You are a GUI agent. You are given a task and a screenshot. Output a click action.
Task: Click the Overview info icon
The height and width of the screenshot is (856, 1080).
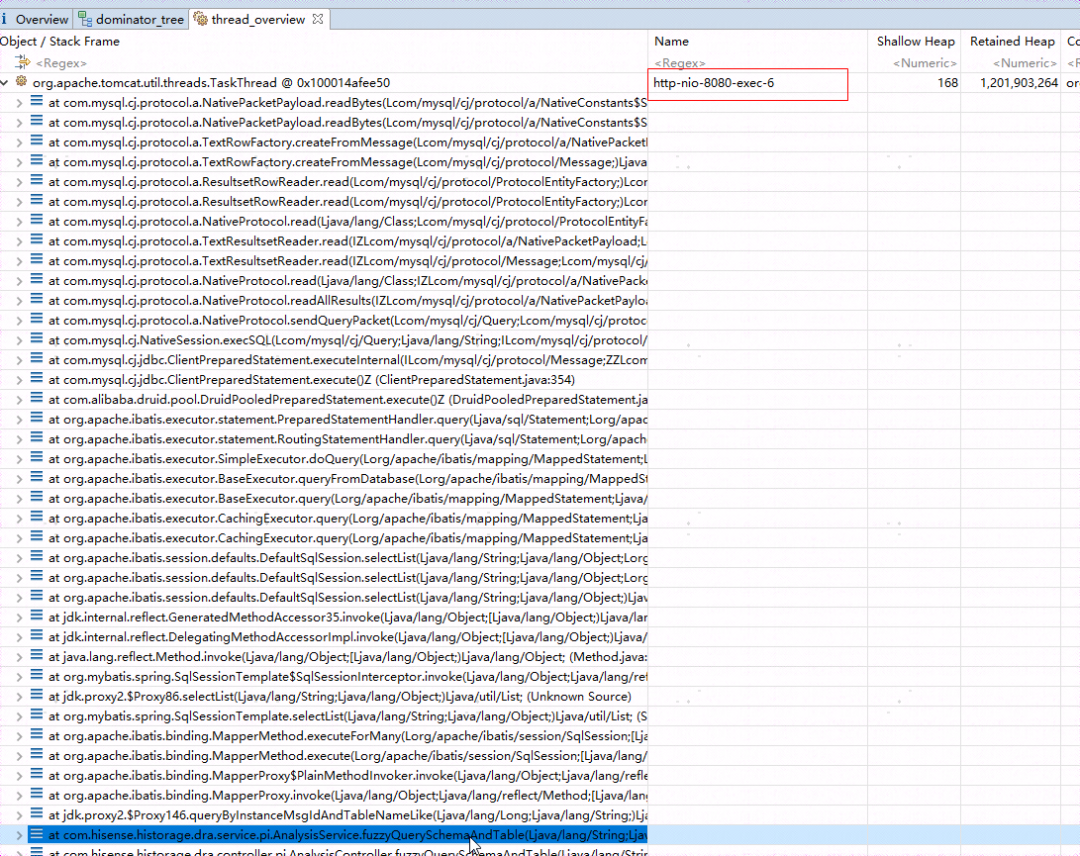(4, 19)
